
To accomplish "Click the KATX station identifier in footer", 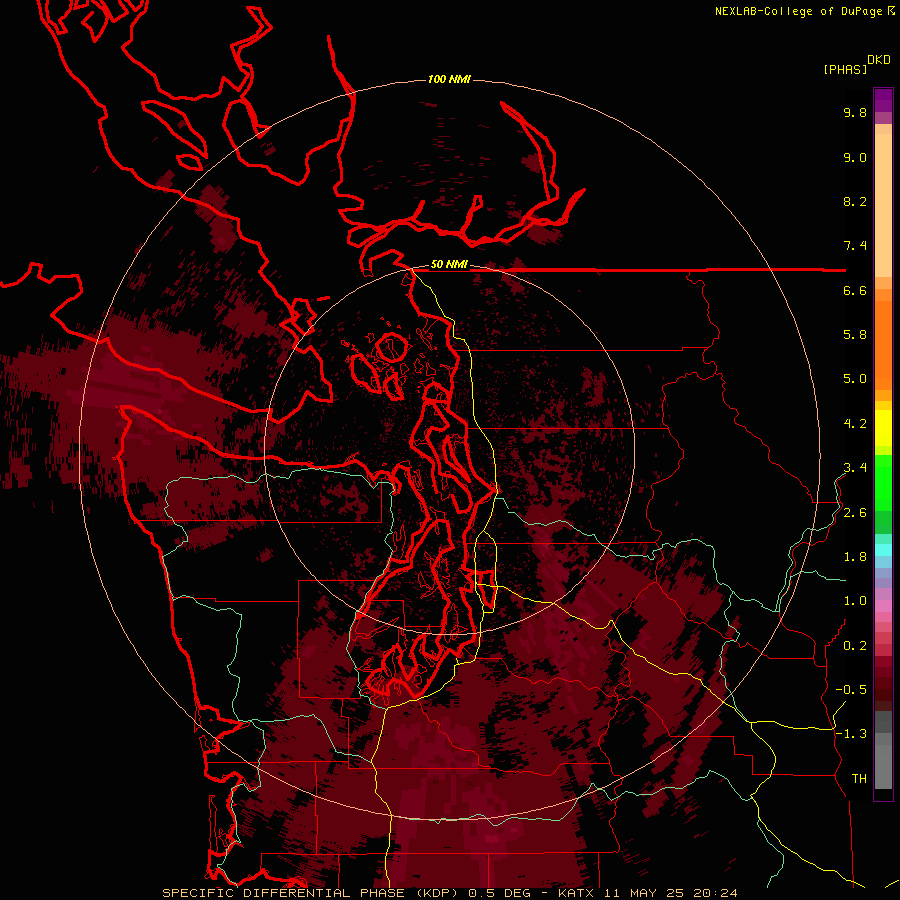I will [x=577, y=893].
